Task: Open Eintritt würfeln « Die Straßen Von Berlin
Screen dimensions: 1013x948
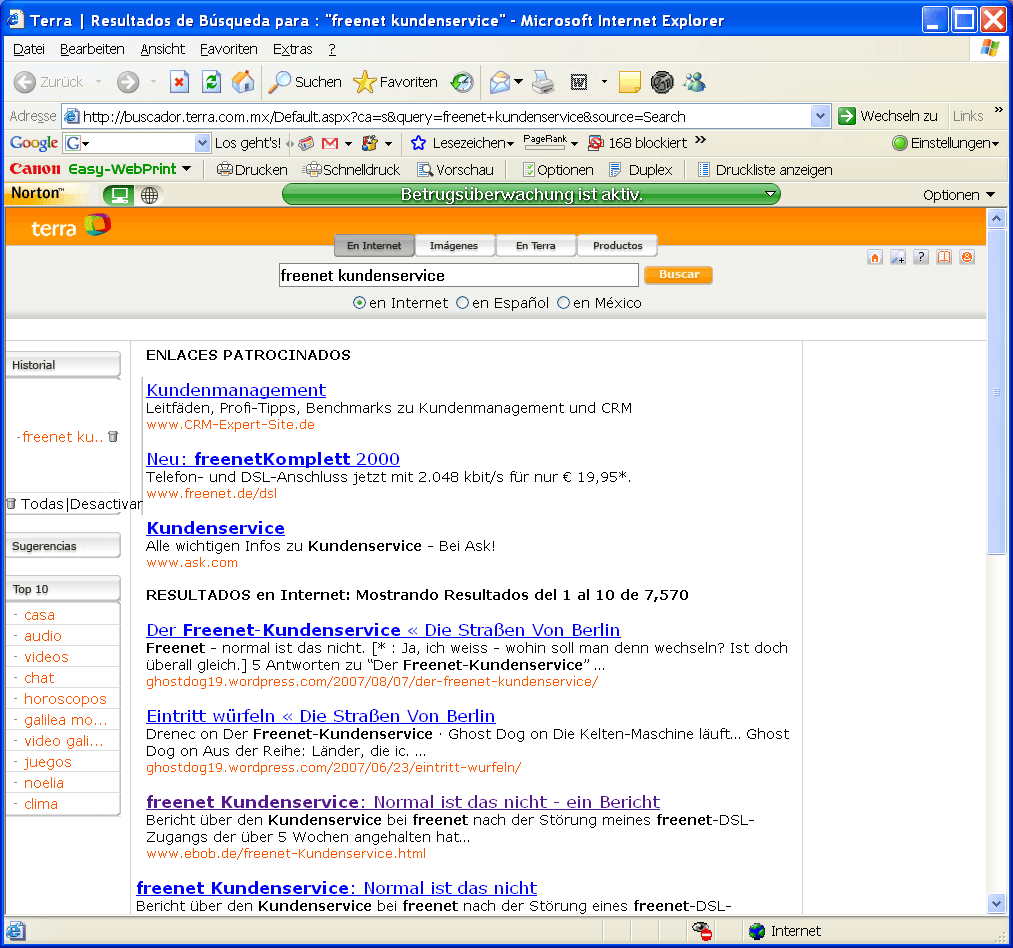Action: pyautogui.click(x=320, y=716)
